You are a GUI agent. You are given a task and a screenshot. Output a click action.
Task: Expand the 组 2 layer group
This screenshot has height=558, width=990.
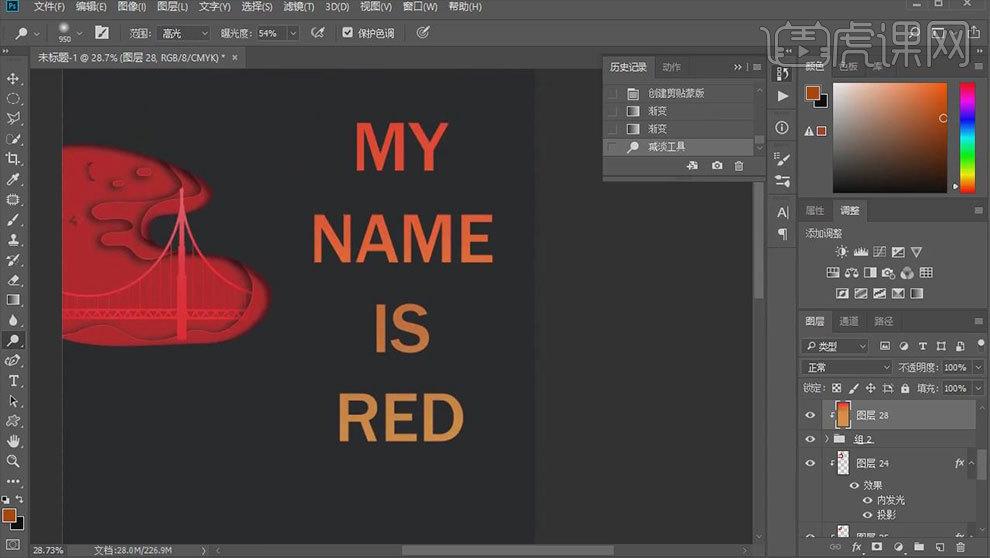826,439
